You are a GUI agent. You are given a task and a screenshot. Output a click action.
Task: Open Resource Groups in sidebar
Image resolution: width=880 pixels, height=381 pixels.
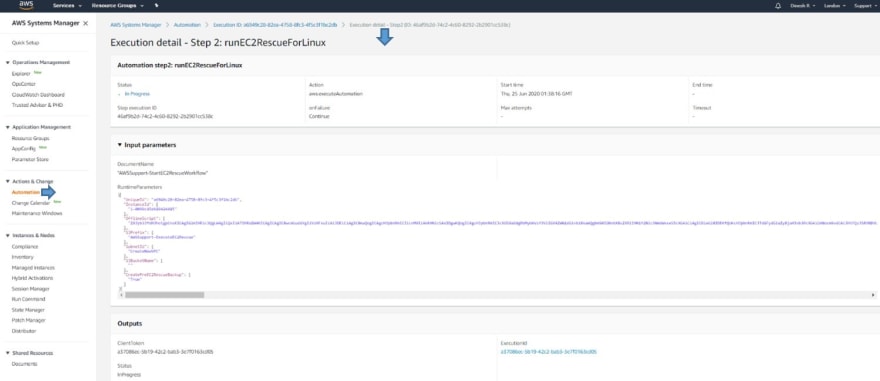30,138
